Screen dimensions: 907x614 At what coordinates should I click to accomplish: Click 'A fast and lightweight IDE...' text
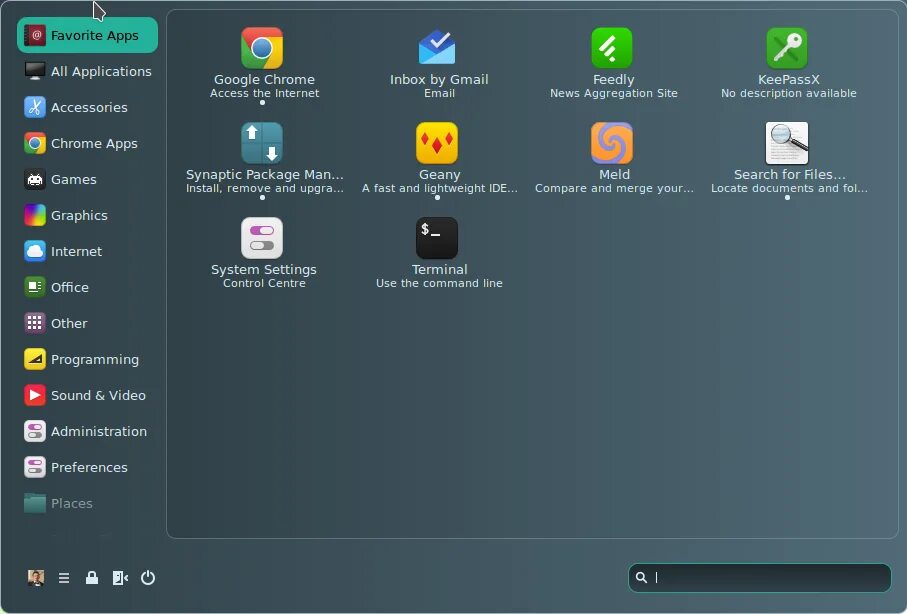tap(440, 188)
